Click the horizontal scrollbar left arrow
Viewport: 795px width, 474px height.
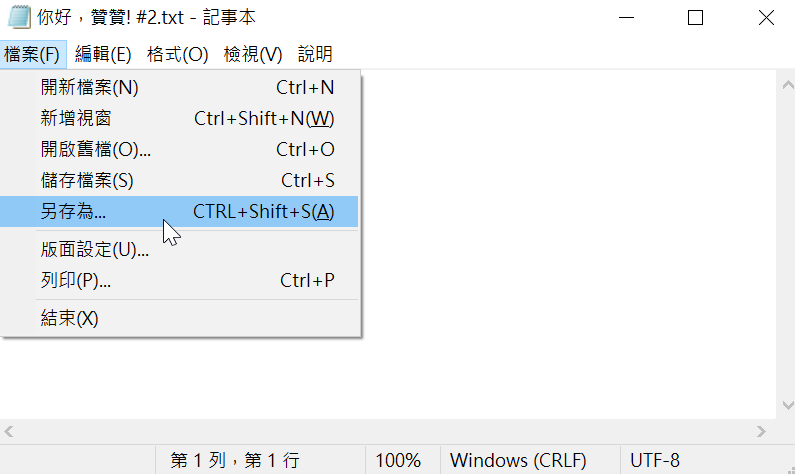9,431
